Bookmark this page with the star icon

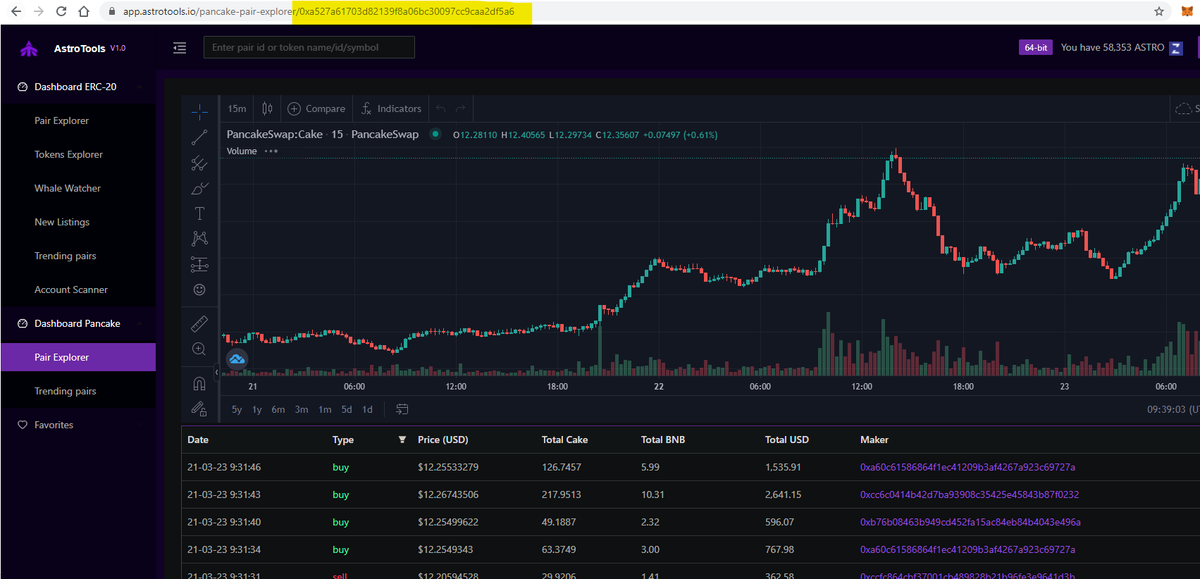tap(1159, 11)
